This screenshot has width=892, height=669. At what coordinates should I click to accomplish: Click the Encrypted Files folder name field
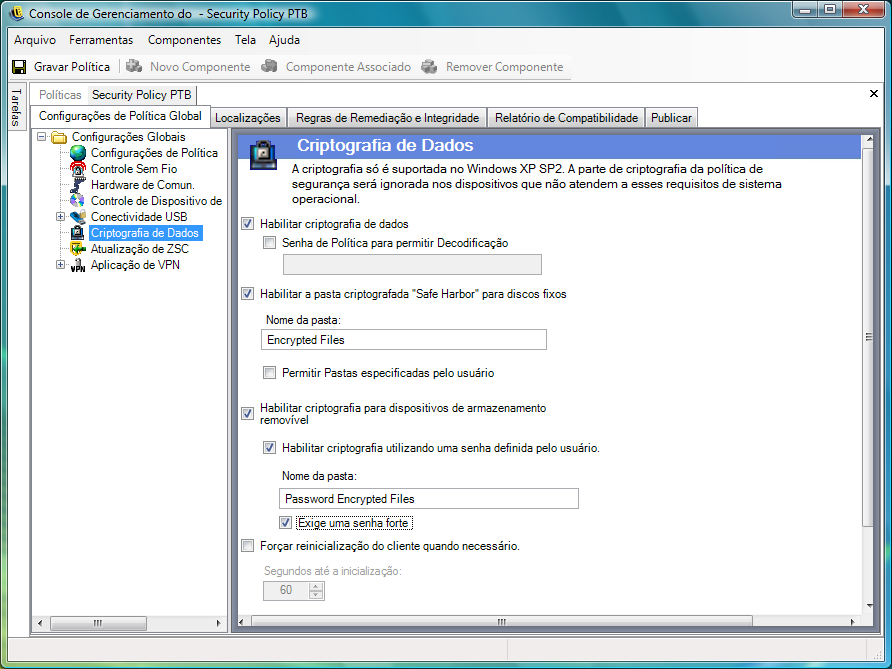404,340
